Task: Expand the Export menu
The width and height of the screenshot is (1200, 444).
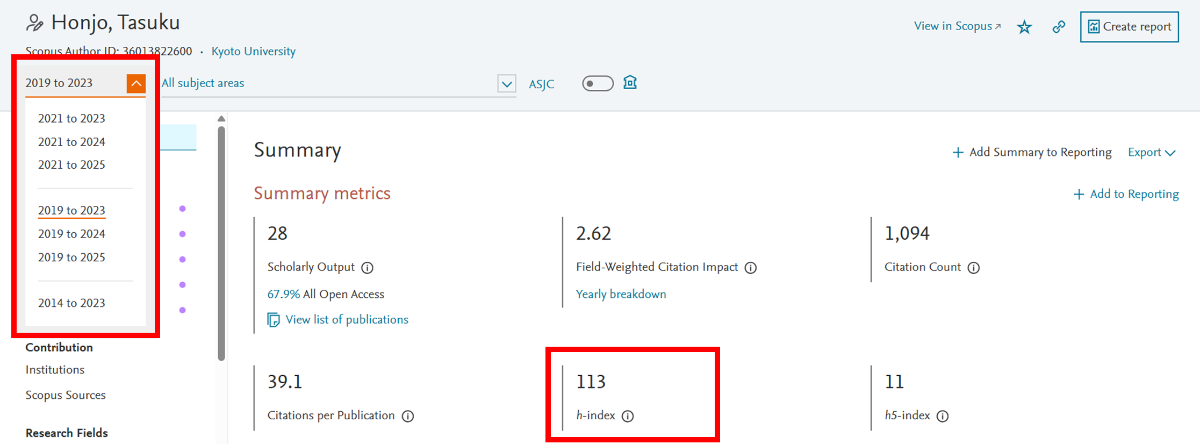Action: pos(1151,153)
